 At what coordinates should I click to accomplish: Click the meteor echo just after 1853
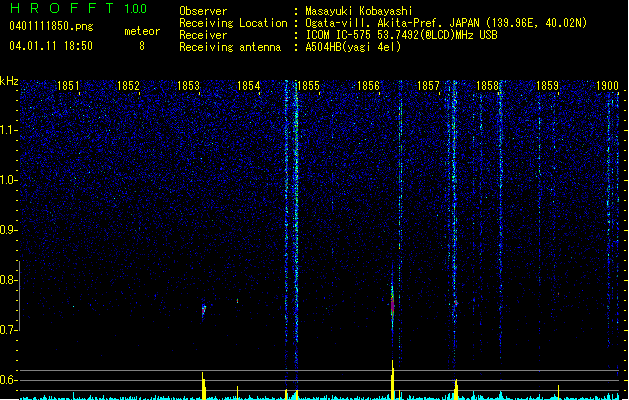pyautogui.click(x=204, y=310)
